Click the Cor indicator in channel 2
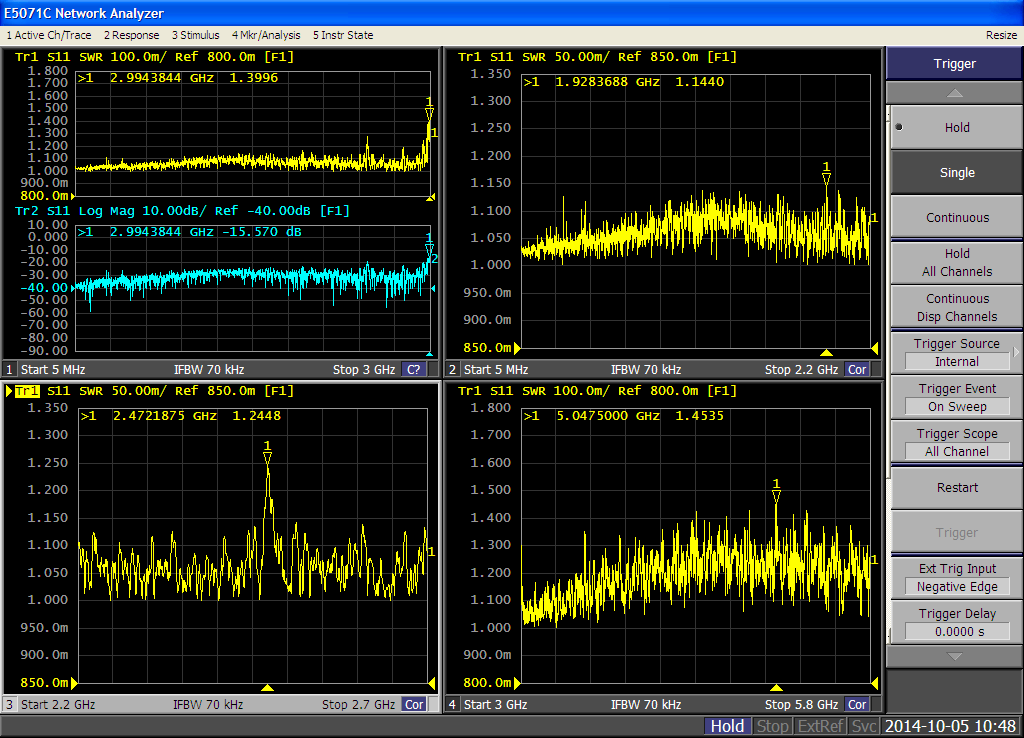Viewport: 1024px width, 738px height. point(857,370)
